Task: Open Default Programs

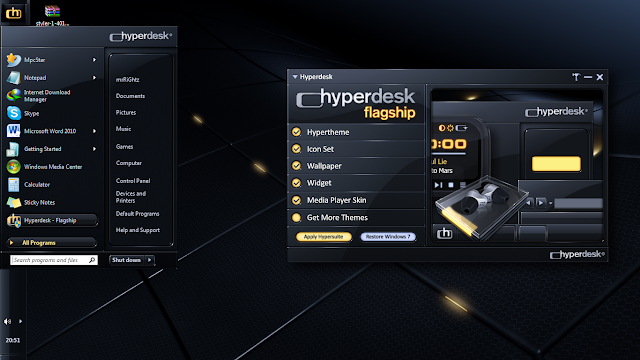Action: (137, 213)
